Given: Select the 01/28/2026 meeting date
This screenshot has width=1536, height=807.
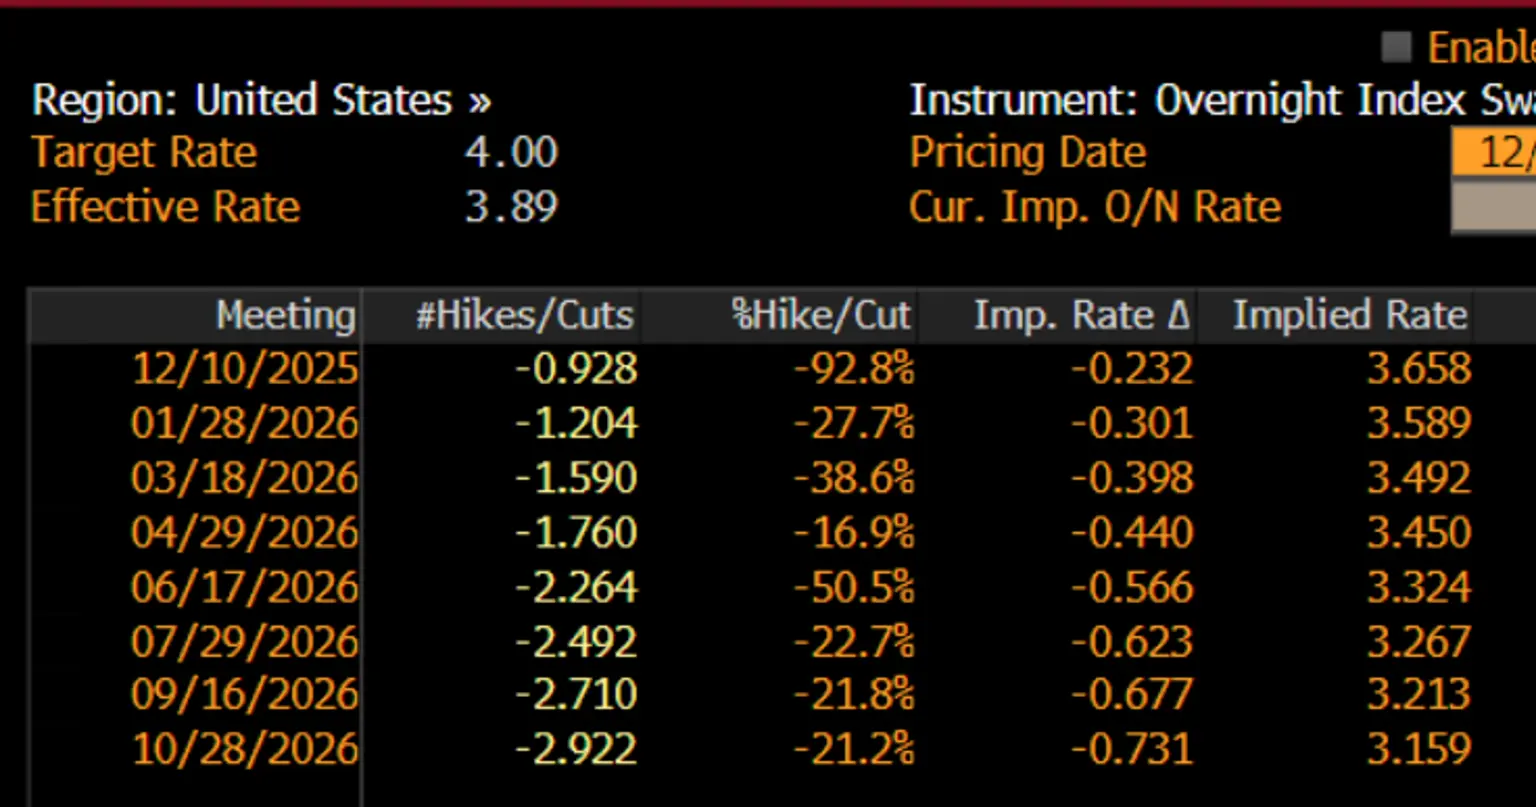Looking at the screenshot, I should (x=245, y=423).
